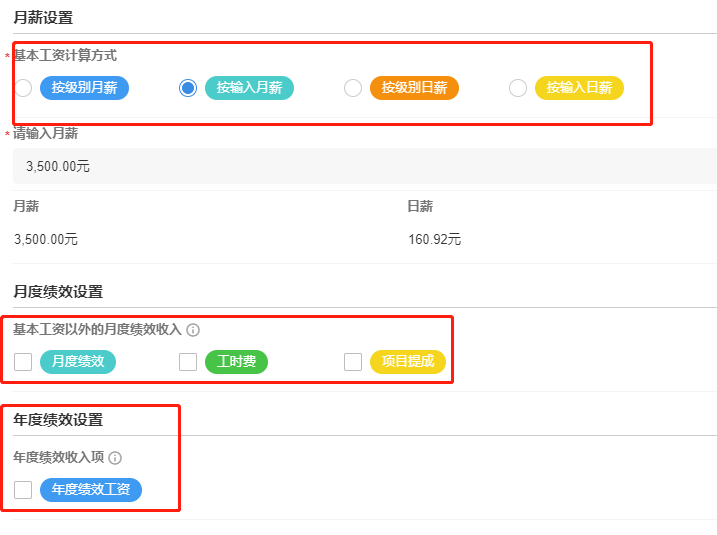Toggle the 年度绩效工资 checkbox
Image resolution: width=717 pixels, height=535 pixels.
pyautogui.click(x=23, y=490)
